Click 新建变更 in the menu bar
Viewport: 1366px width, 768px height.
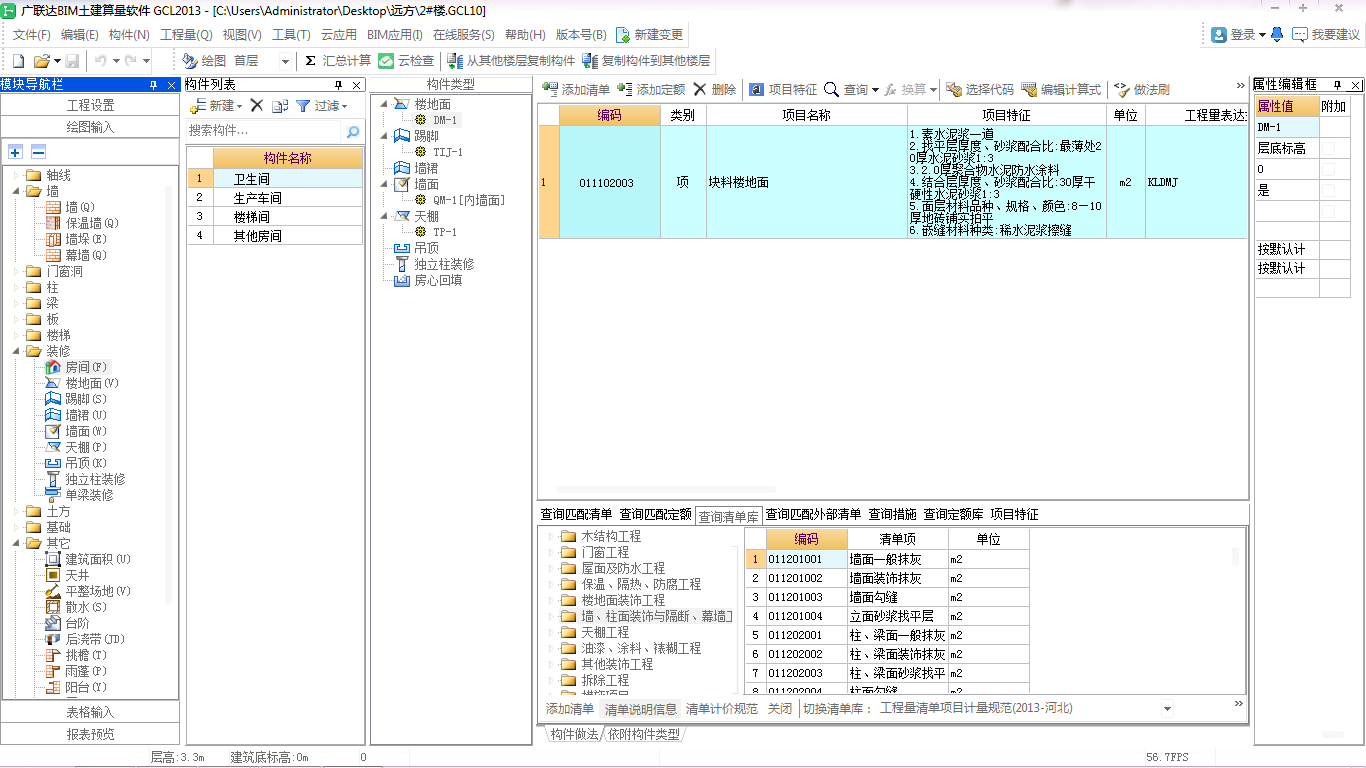[650, 35]
